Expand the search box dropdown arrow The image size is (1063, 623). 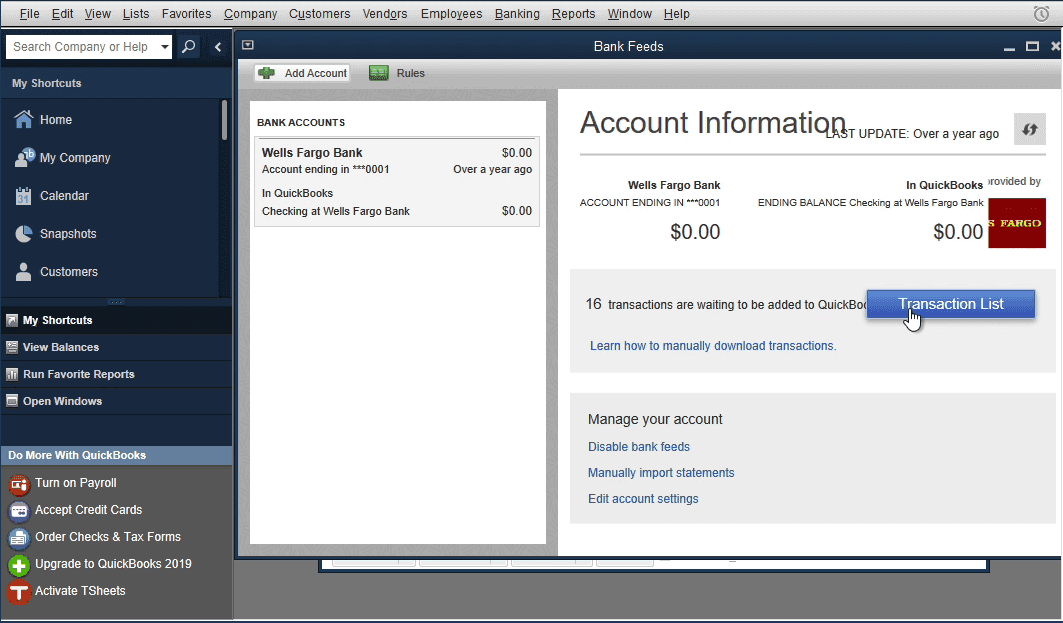point(165,47)
